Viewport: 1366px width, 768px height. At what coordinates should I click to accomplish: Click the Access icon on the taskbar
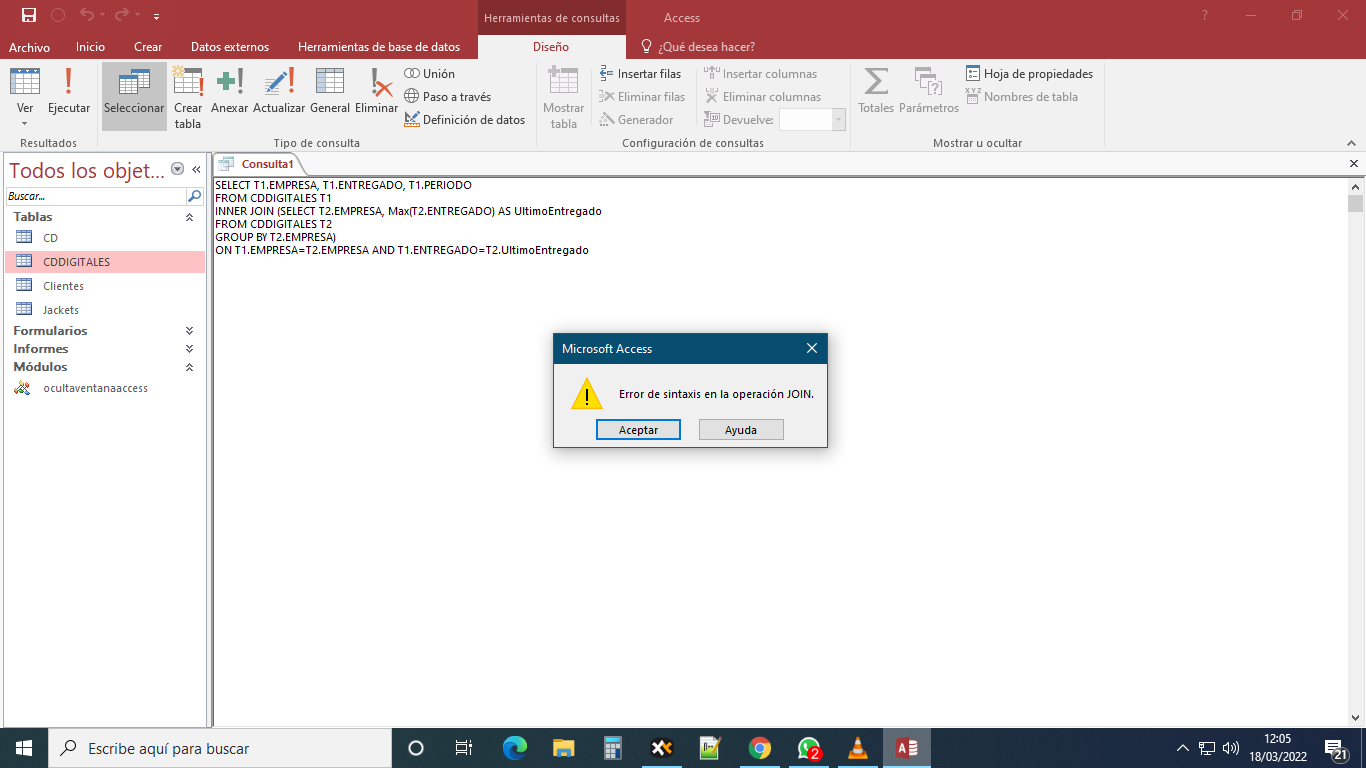coord(907,748)
